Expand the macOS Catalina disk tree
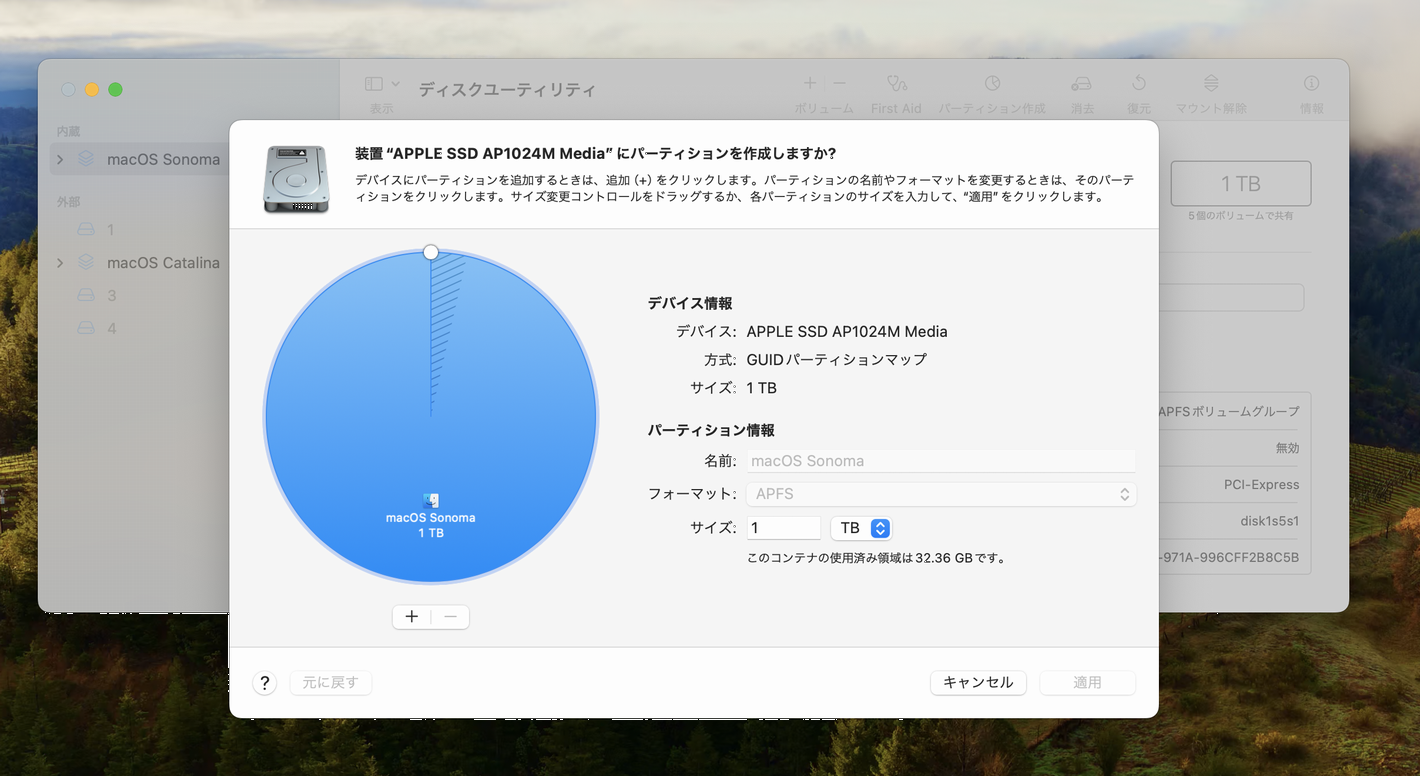 [61, 263]
